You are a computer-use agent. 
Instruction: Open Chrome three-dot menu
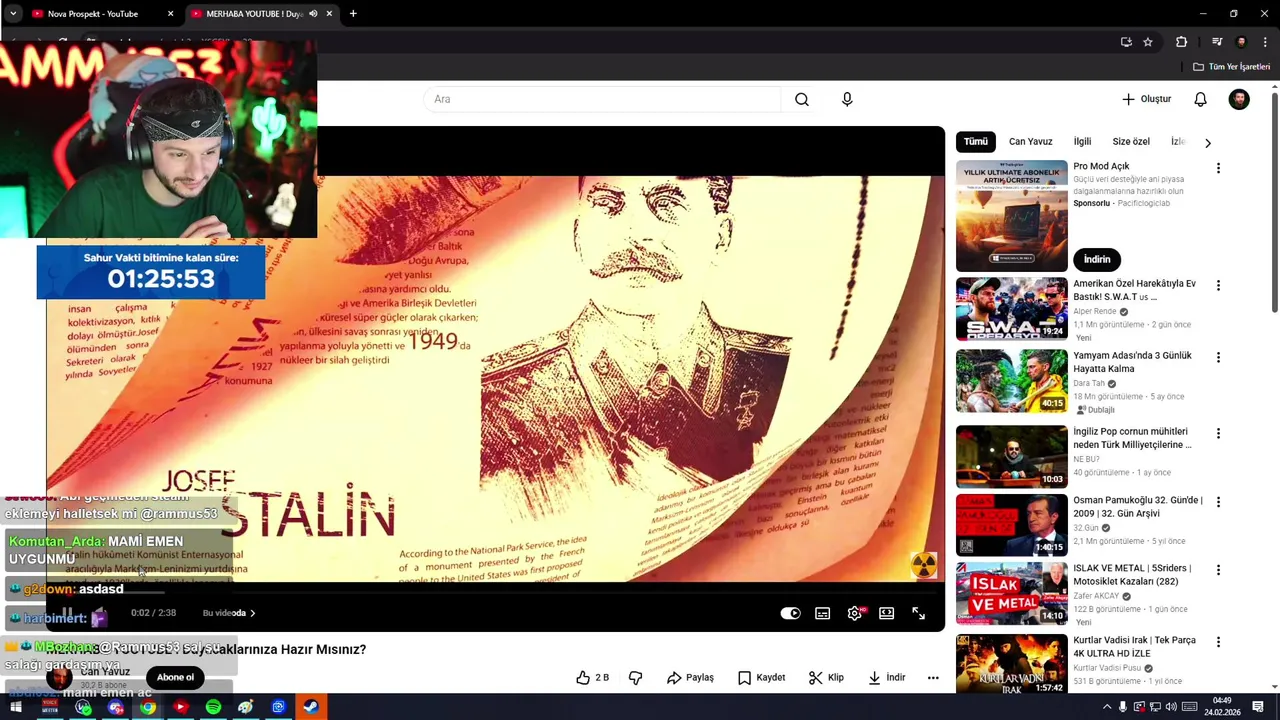tap(1266, 42)
